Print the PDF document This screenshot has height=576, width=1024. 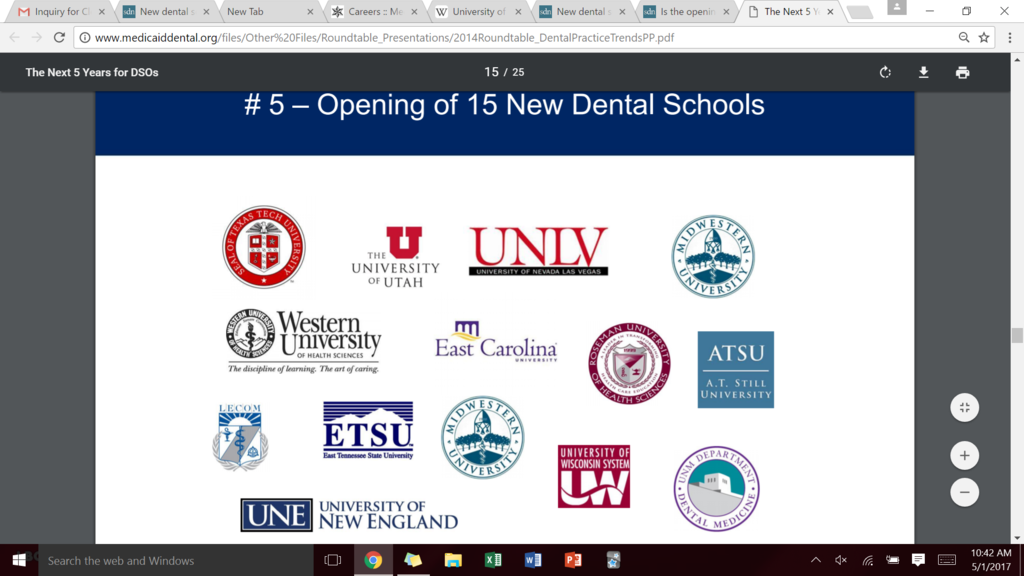[962, 72]
